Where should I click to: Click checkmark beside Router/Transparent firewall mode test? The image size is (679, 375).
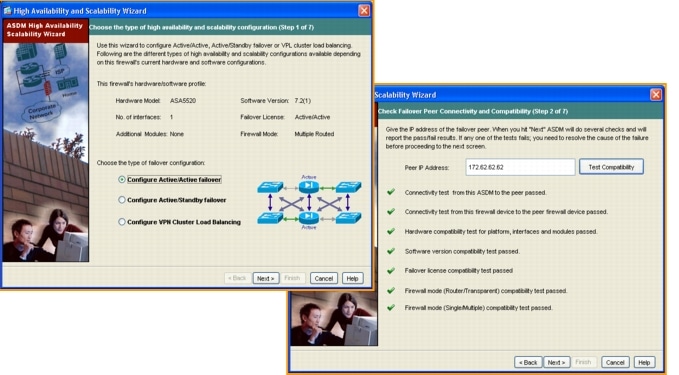click(x=391, y=291)
